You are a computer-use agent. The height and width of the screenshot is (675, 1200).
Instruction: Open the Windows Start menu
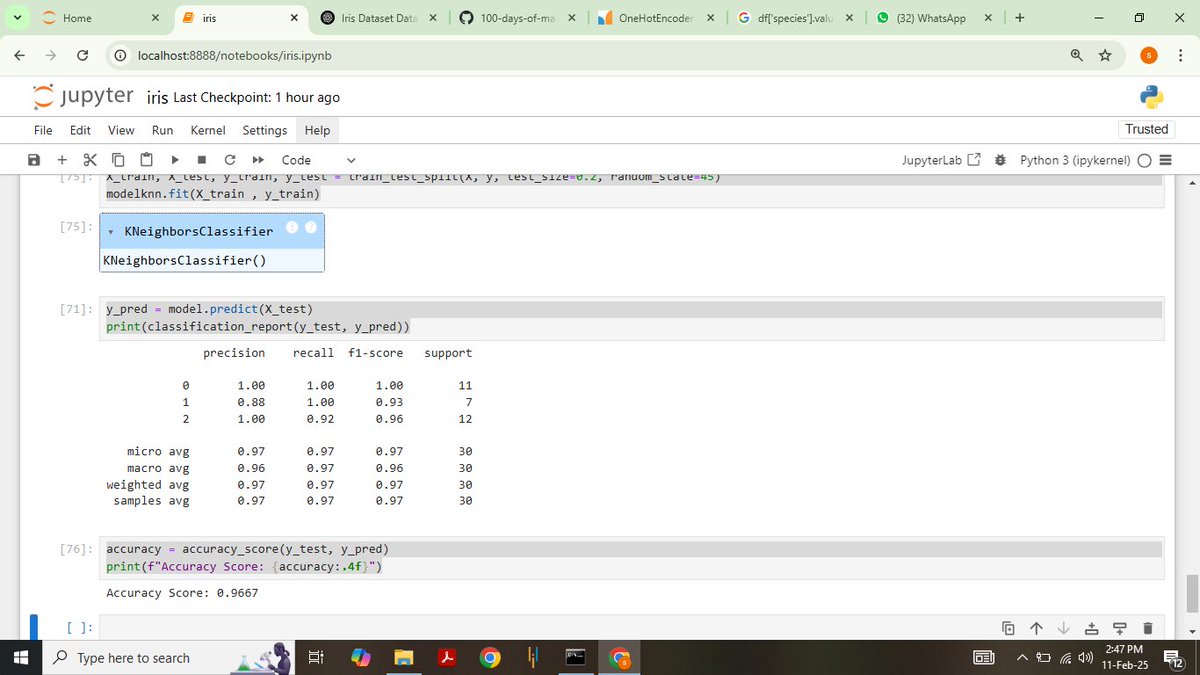pos(20,657)
